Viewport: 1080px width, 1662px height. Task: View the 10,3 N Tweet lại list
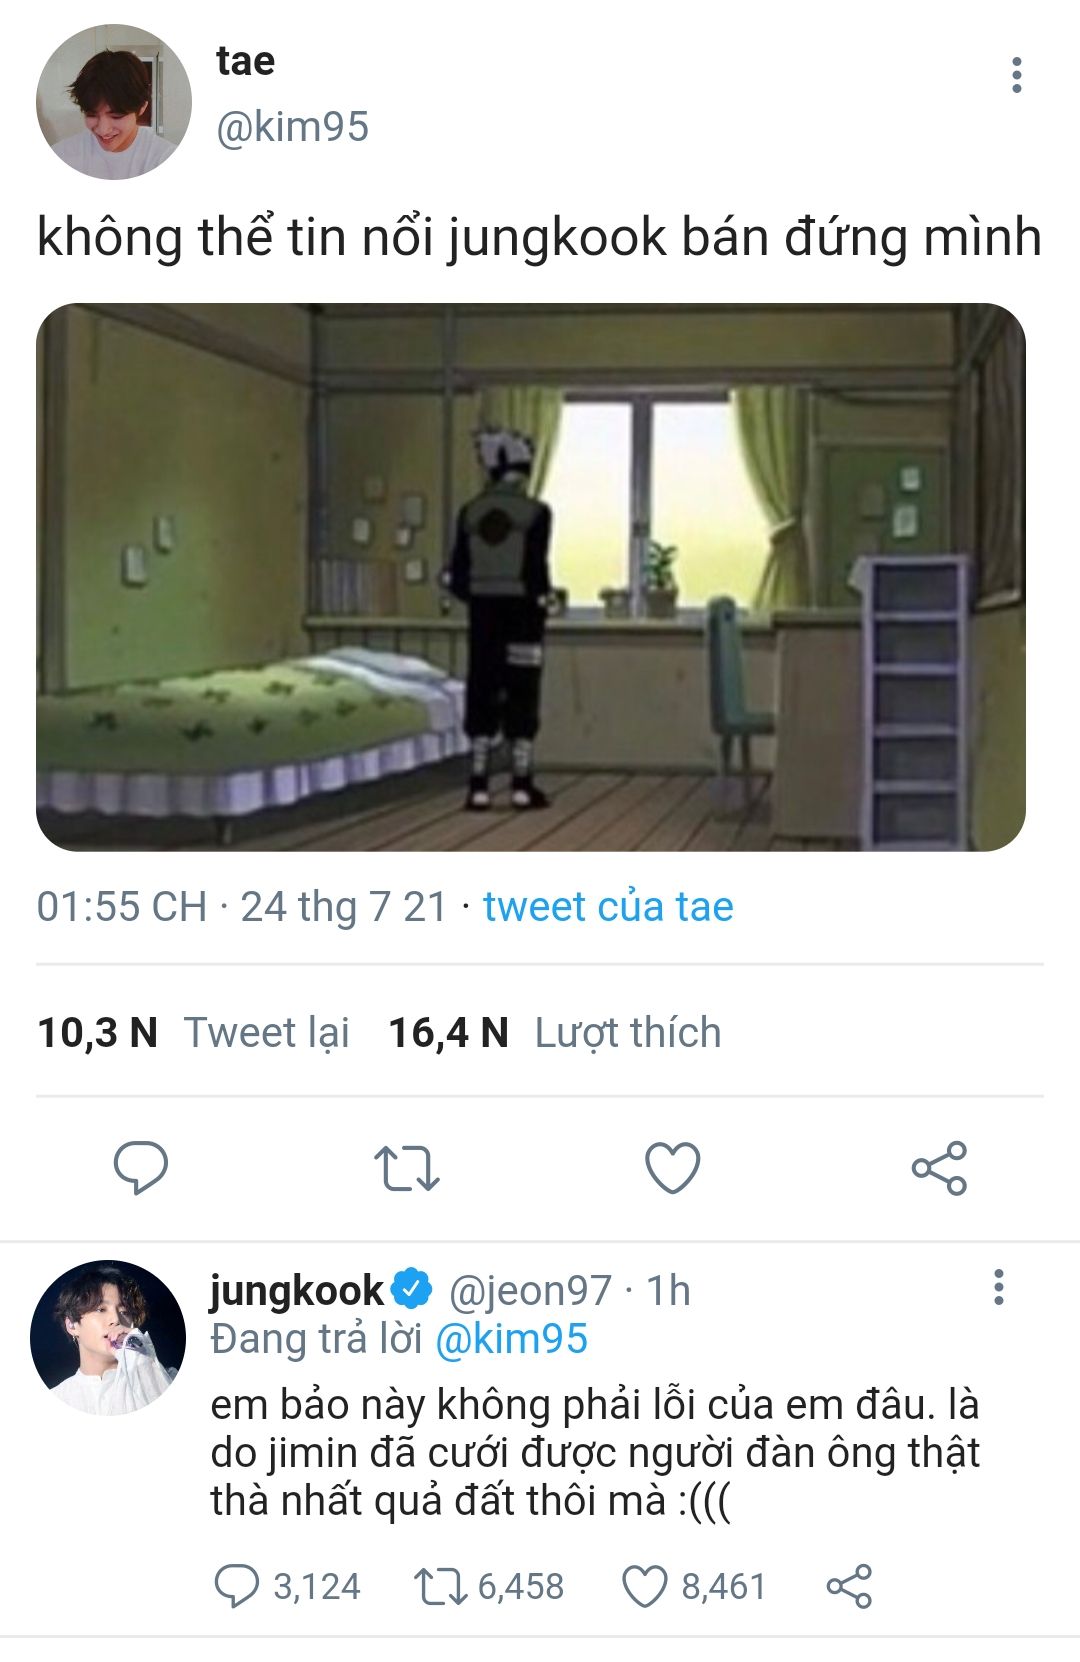tap(193, 1032)
